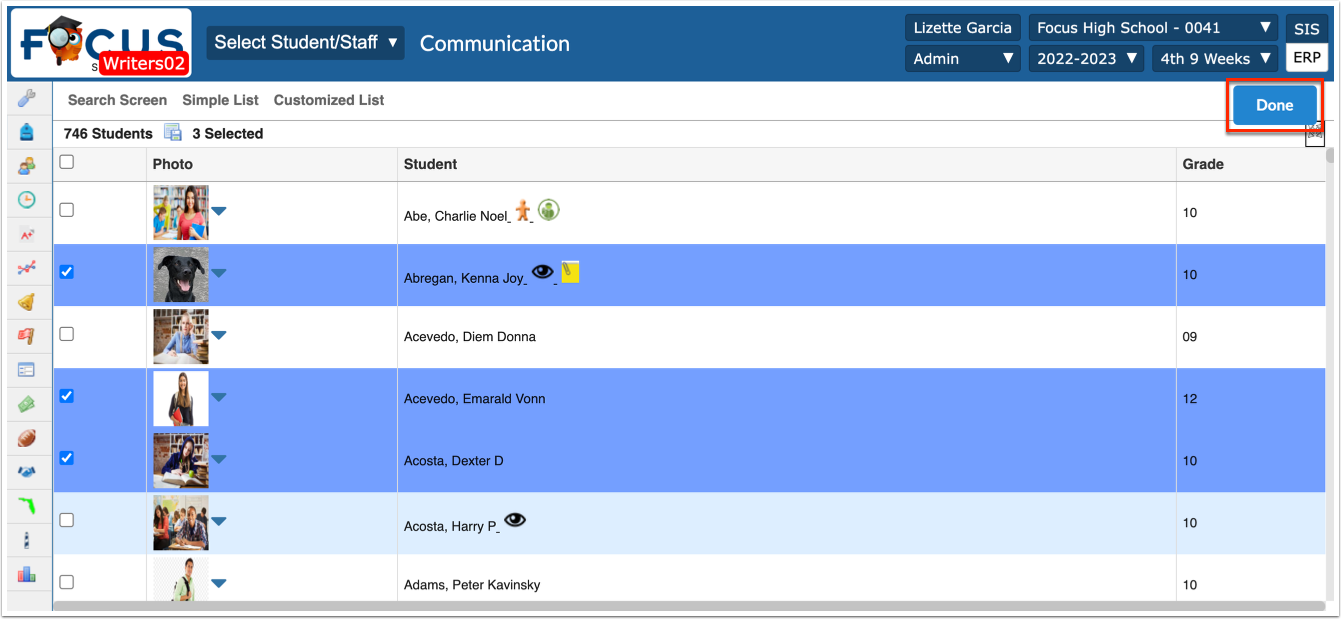
Task: Open the blue form card icon
Action: [x=27, y=370]
